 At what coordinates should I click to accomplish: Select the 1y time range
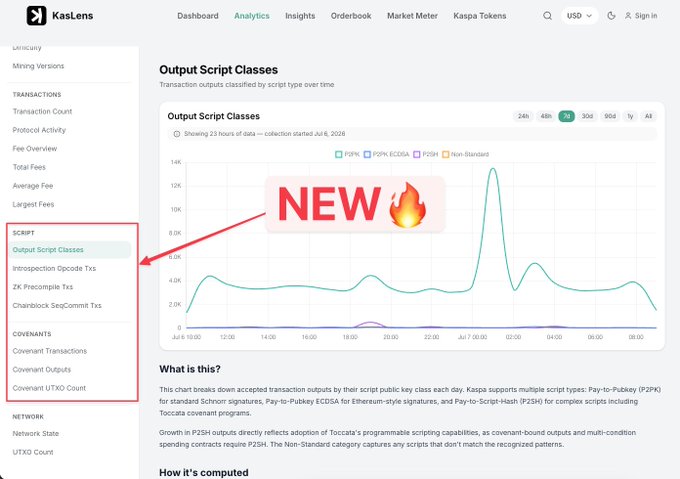630,116
